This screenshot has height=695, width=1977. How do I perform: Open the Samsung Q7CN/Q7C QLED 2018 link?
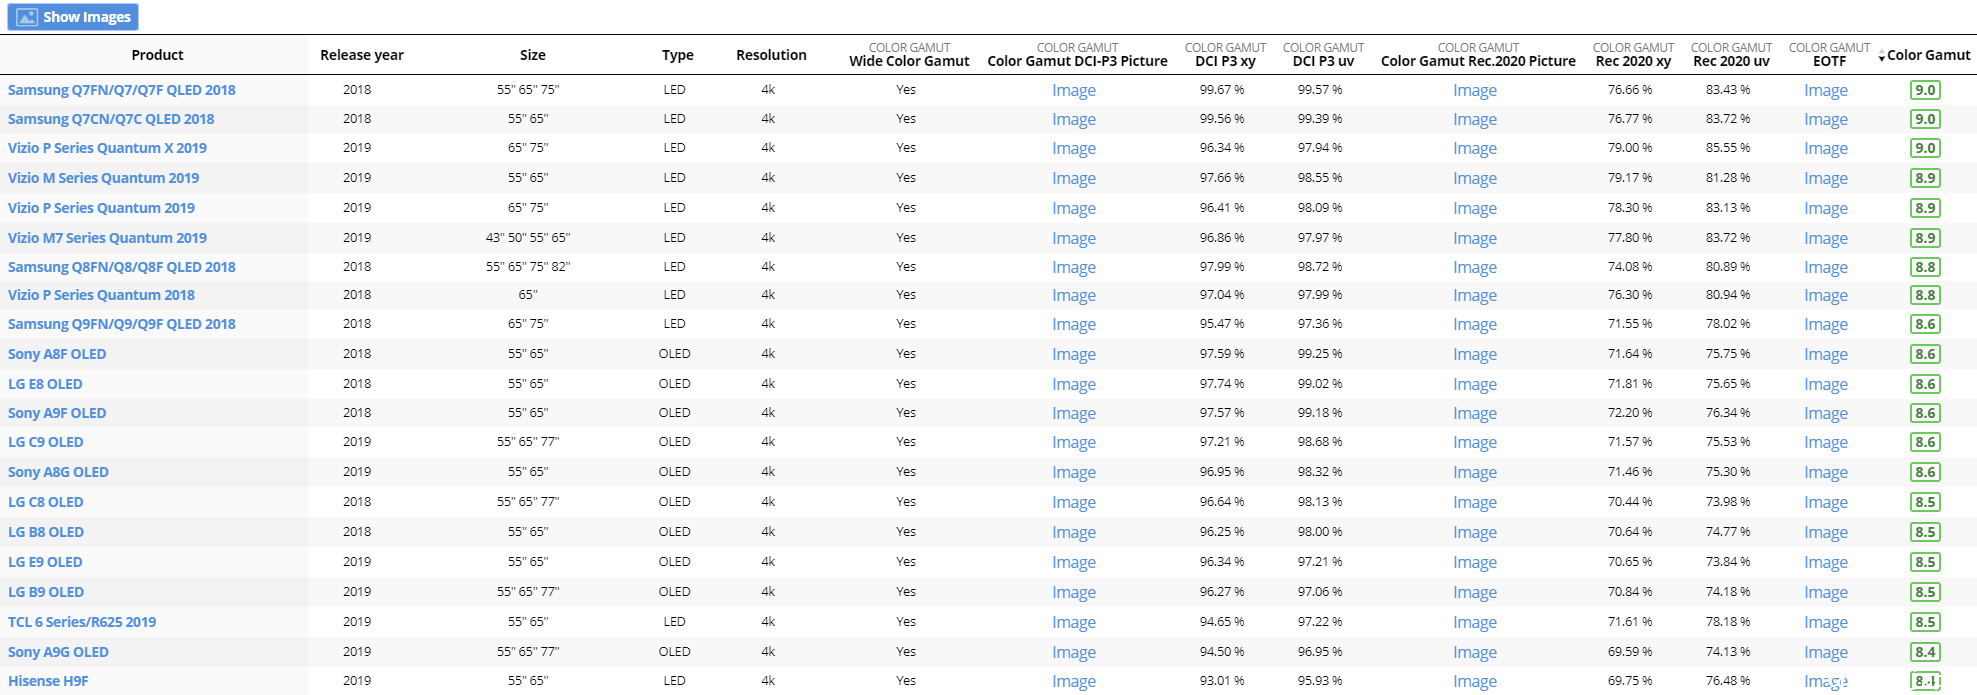111,119
